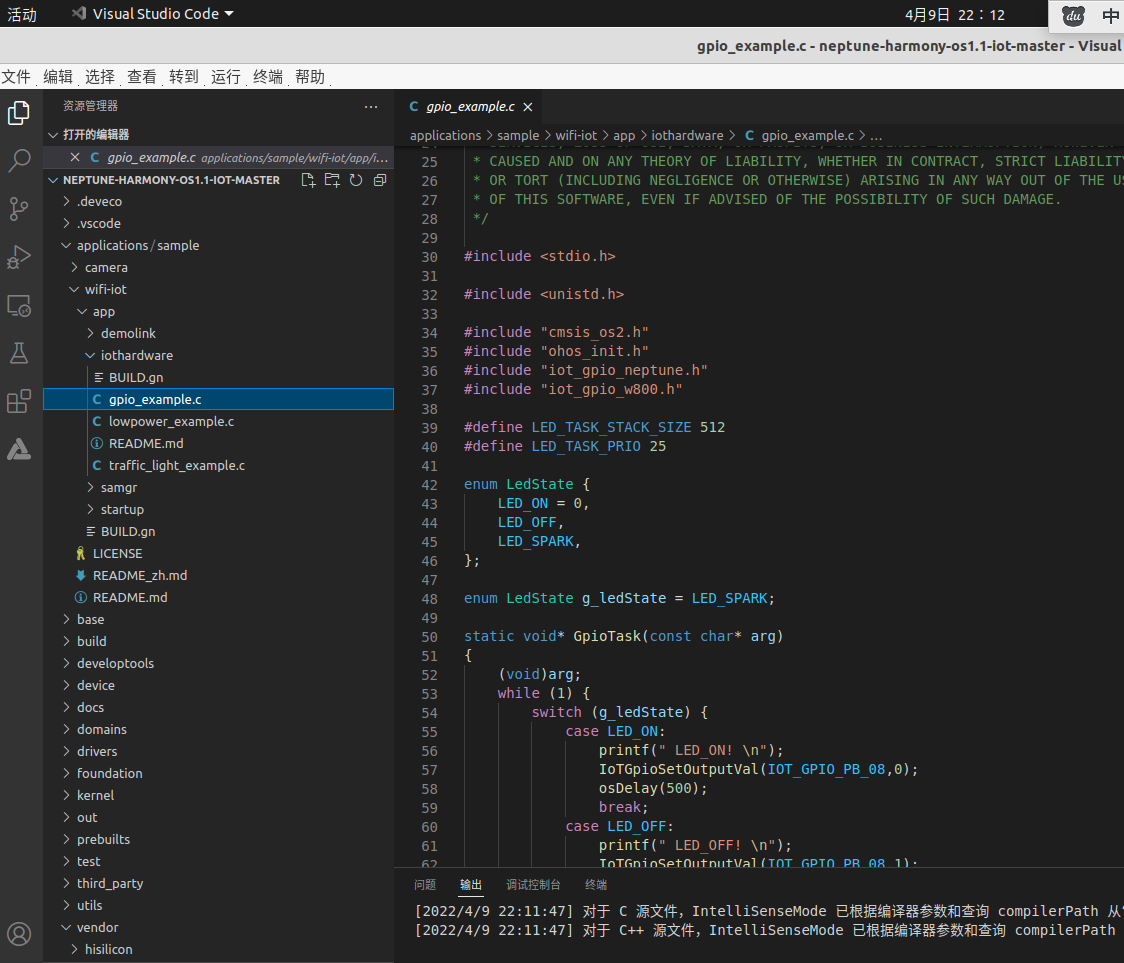Open the system clock showing 4月9日 22:12
This screenshot has height=963, width=1124.
coord(954,14)
